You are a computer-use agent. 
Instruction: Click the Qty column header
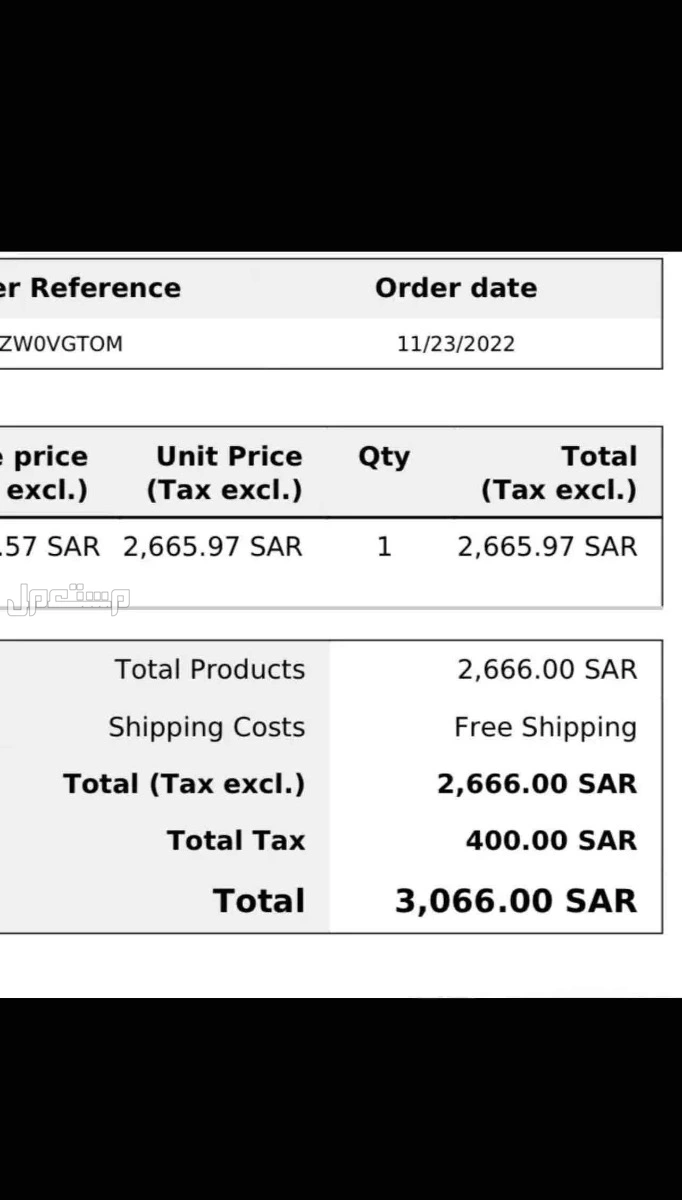coord(384,458)
